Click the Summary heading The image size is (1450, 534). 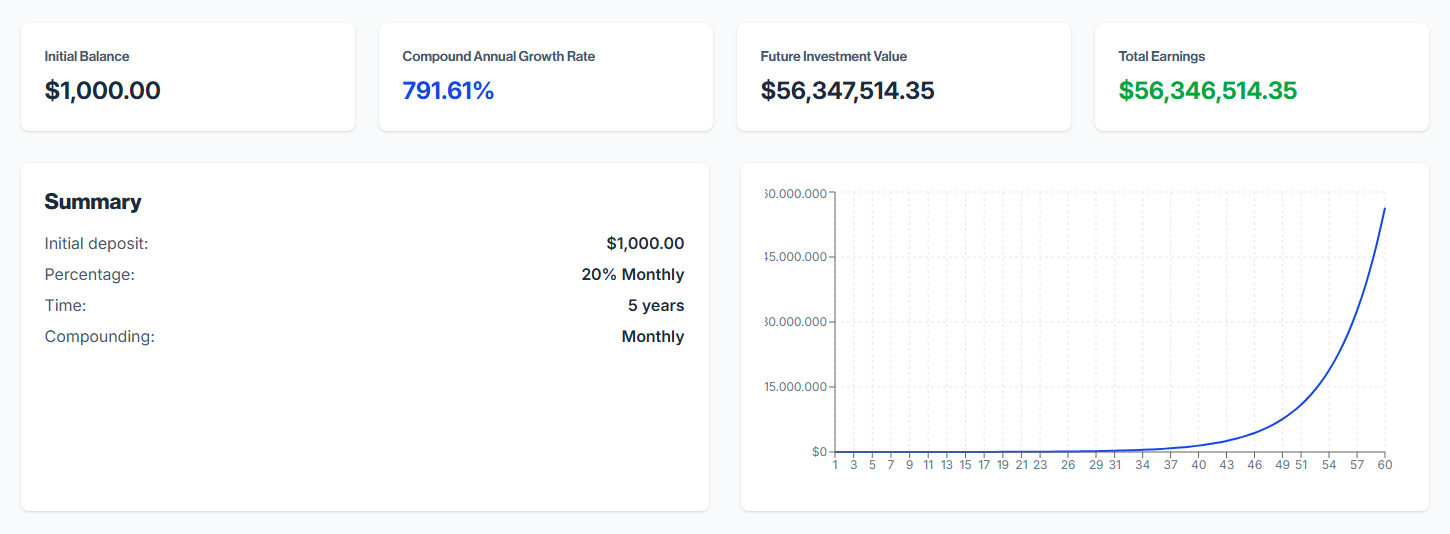pos(93,202)
